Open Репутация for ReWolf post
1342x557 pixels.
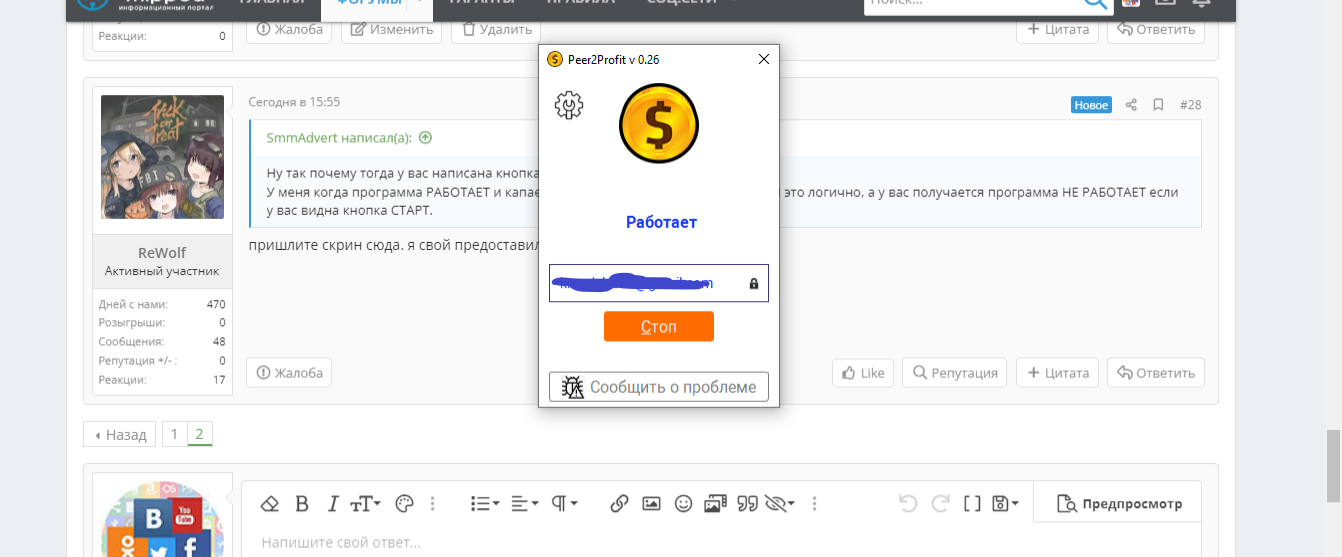(955, 373)
